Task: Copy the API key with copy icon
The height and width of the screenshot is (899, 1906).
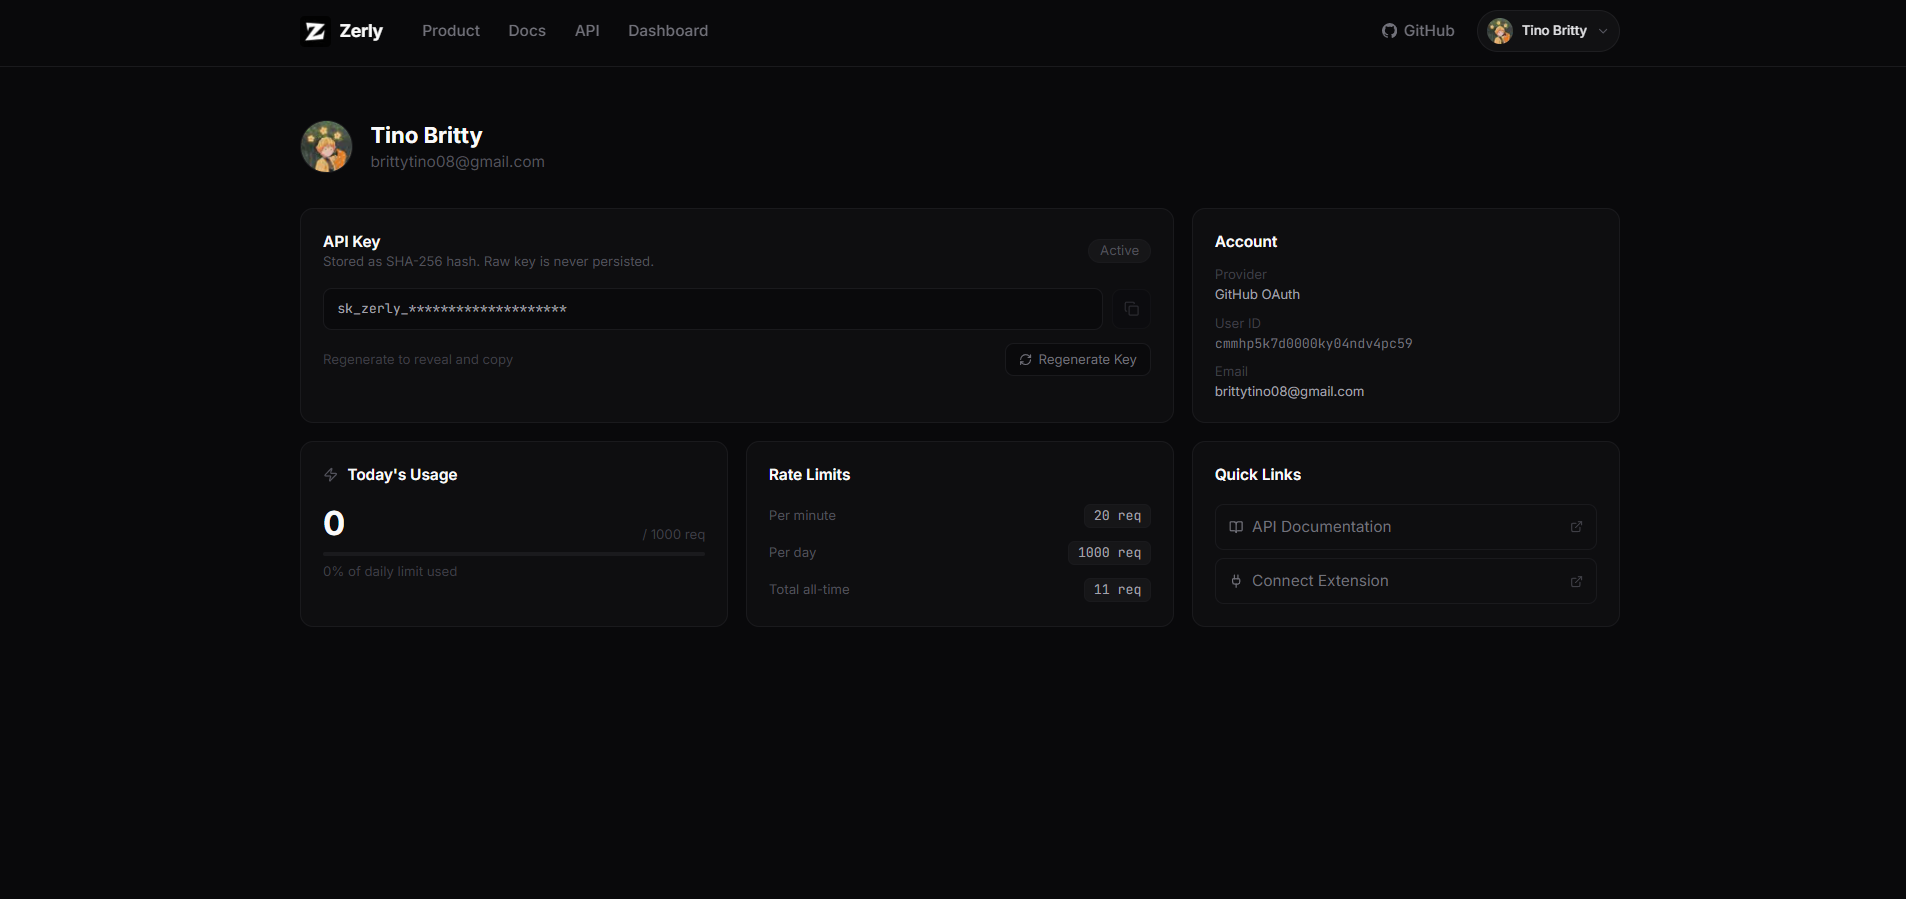Action: (1132, 309)
